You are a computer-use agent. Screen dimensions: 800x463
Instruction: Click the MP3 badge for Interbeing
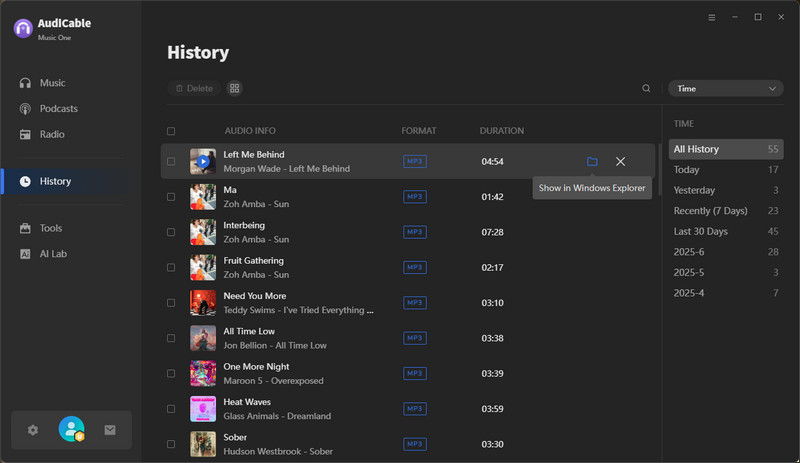click(415, 232)
